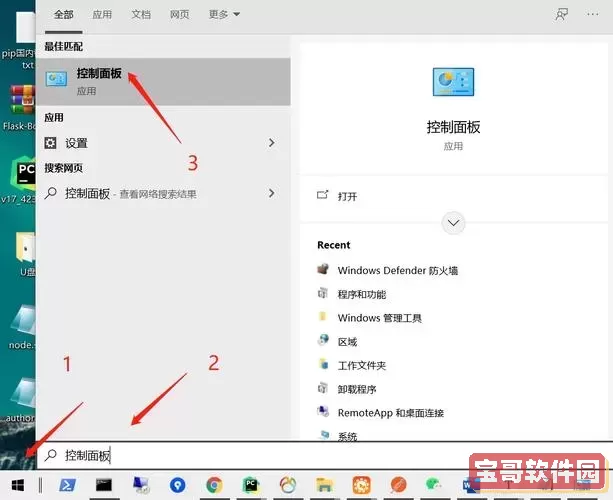Open recent item 卸载程序
The image size is (613, 500).
357,389
